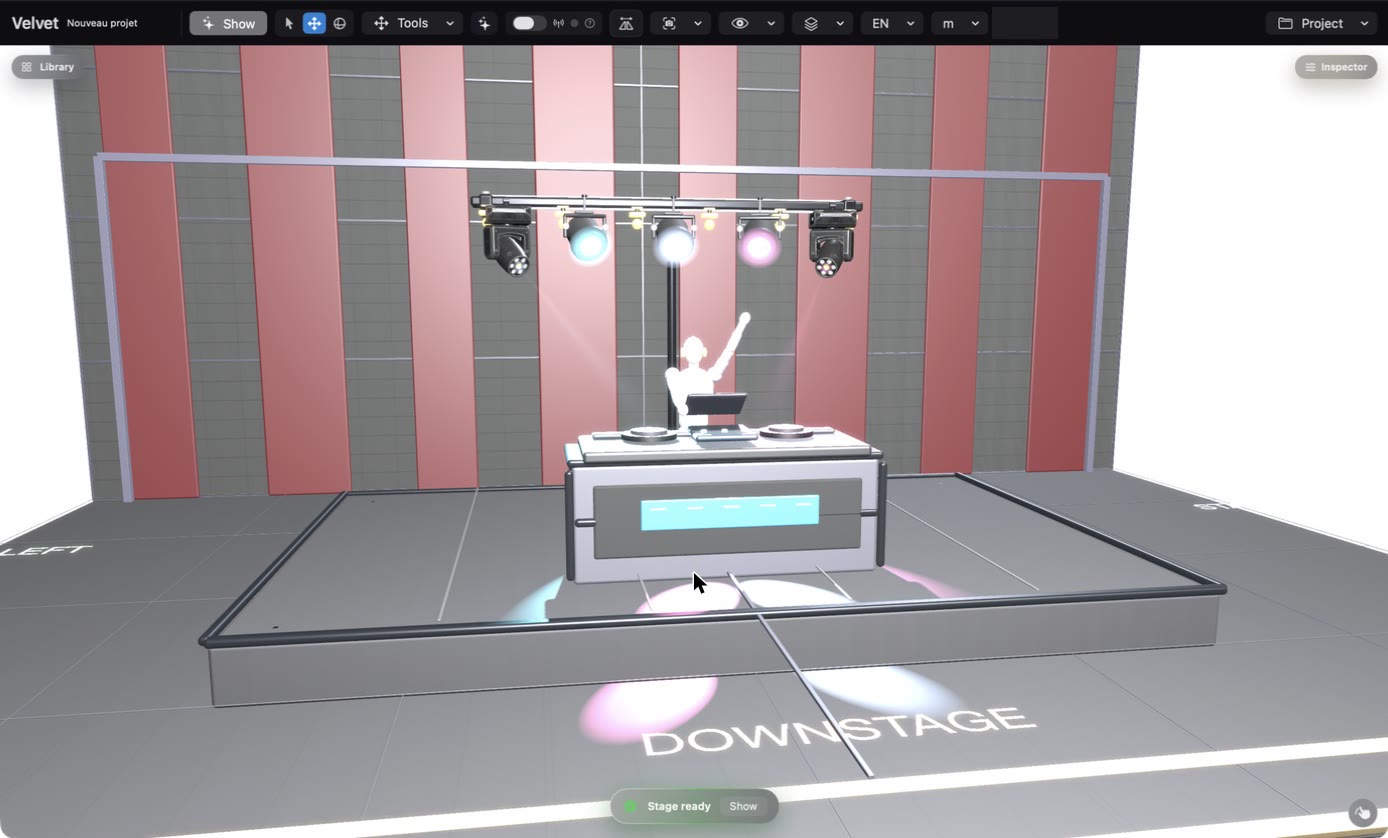Image resolution: width=1388 pixels, height=838 pixels.
Task: Expand the camera focus dropdown arrow
Action: tap(697, 23)
